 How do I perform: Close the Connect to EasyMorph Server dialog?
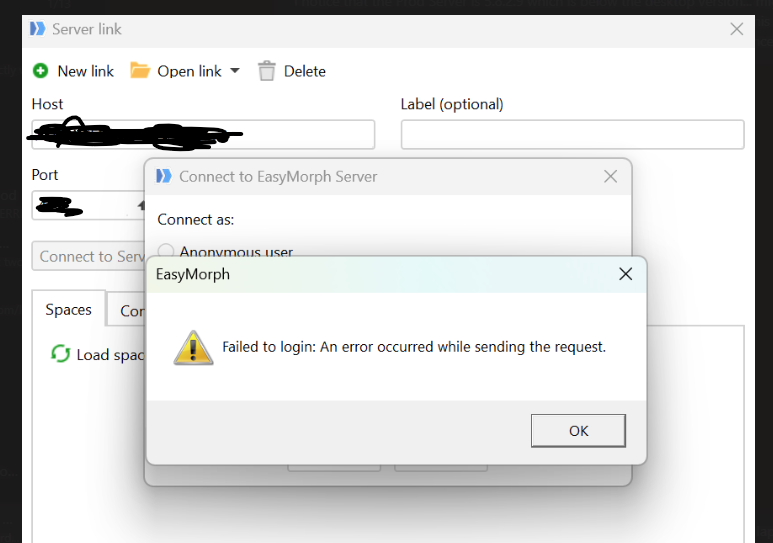610,177
